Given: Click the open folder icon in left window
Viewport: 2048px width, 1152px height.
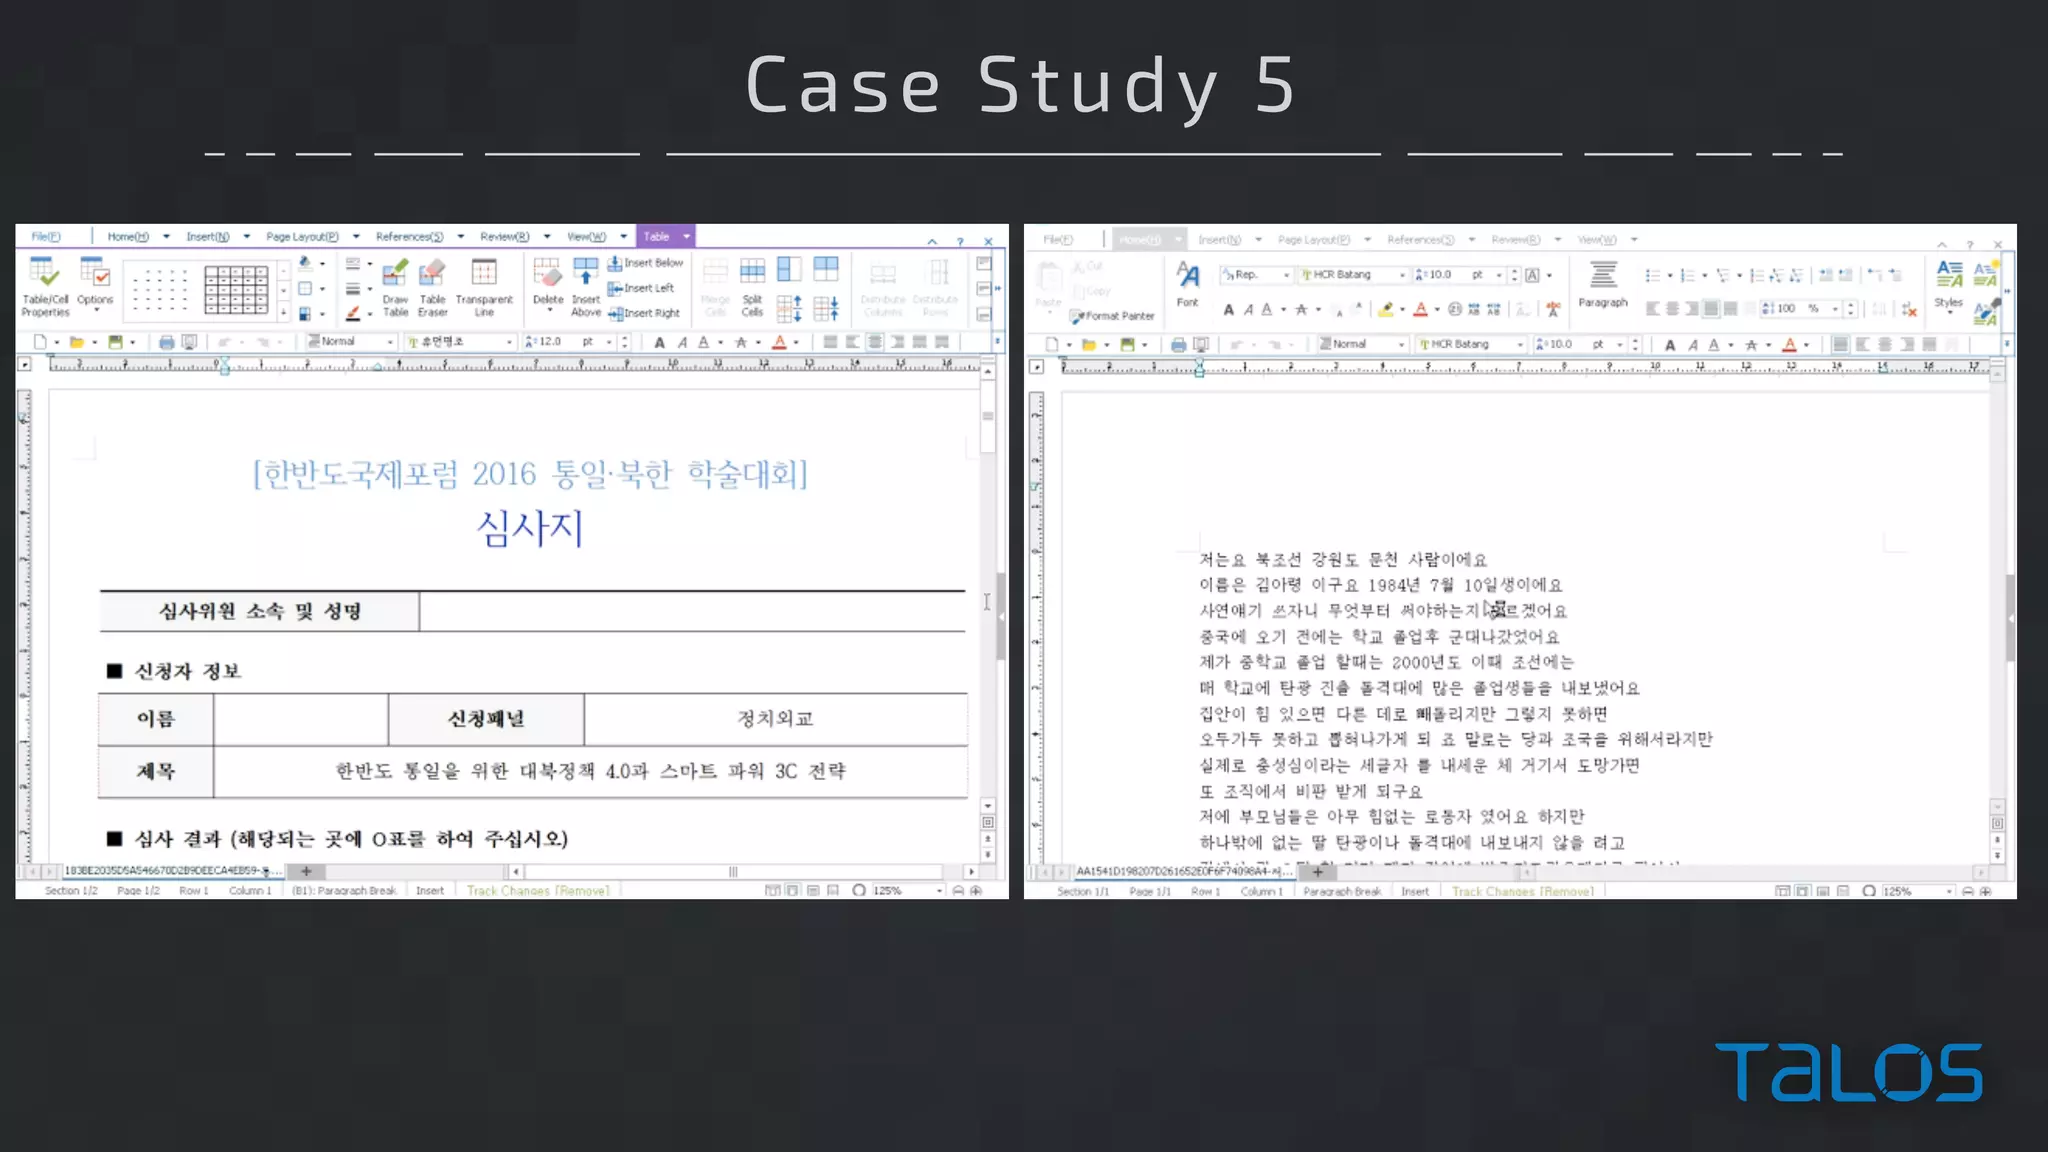Looking at the screenshot, I should [x=77, y=342].
